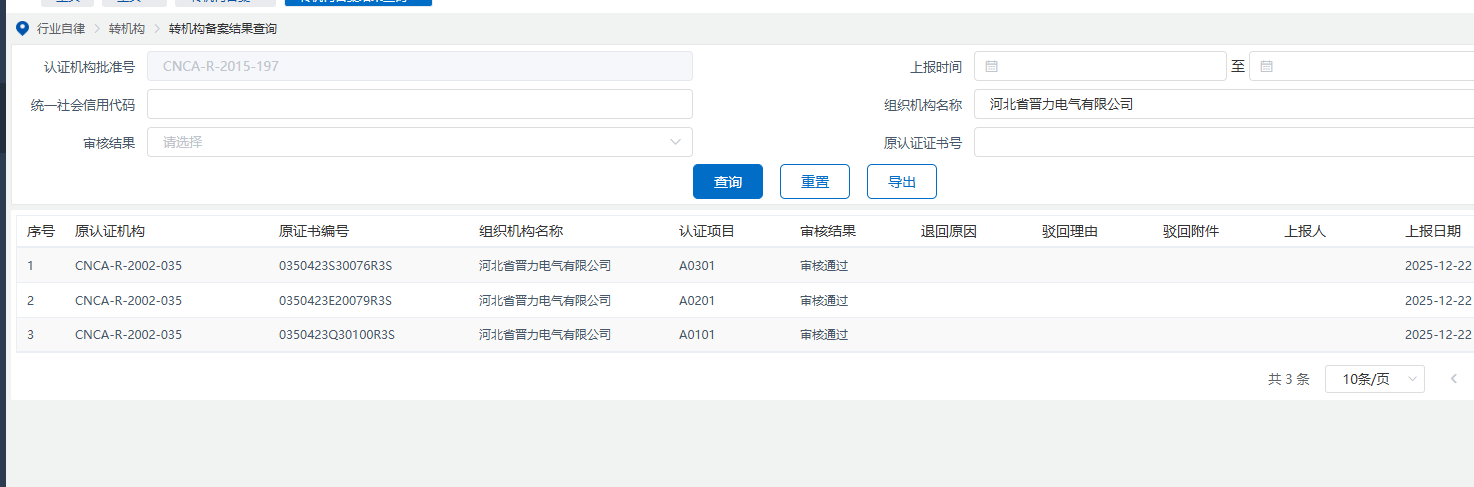Click the 认证机构批准号 field showing CNCA-R-2015-197
Screen dimensions: 1474x487
pos(420,67)
